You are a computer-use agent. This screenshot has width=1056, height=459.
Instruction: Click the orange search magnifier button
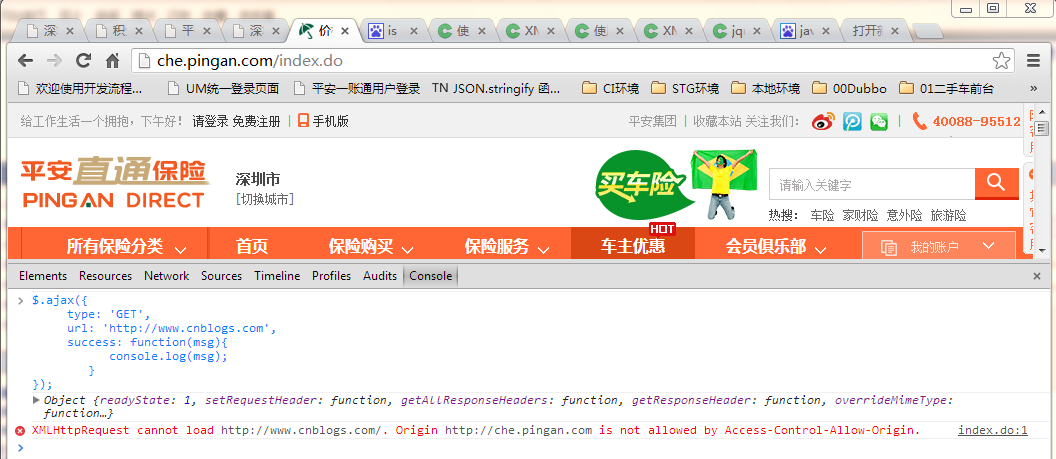996,183
